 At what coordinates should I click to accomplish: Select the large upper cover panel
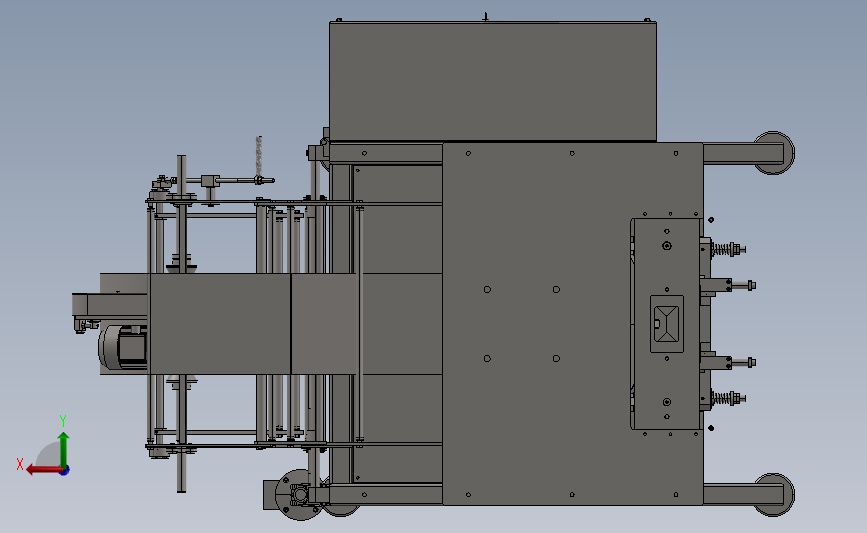493,82
